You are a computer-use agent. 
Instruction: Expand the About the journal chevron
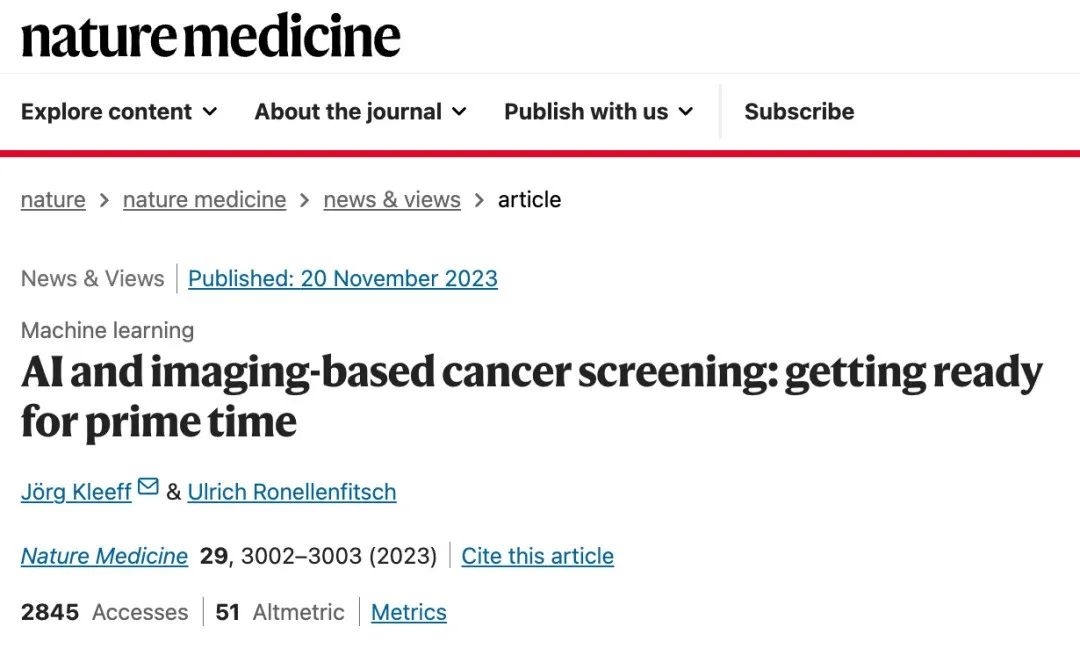[459, 112]
